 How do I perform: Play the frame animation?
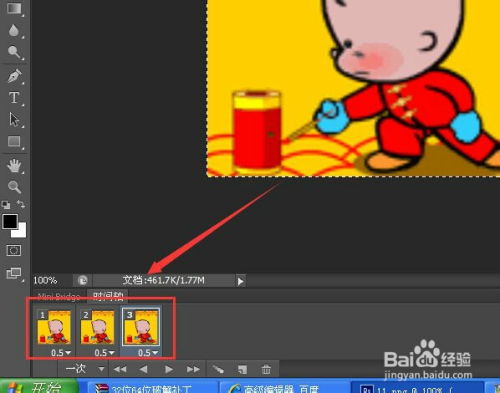coord(169,369)
